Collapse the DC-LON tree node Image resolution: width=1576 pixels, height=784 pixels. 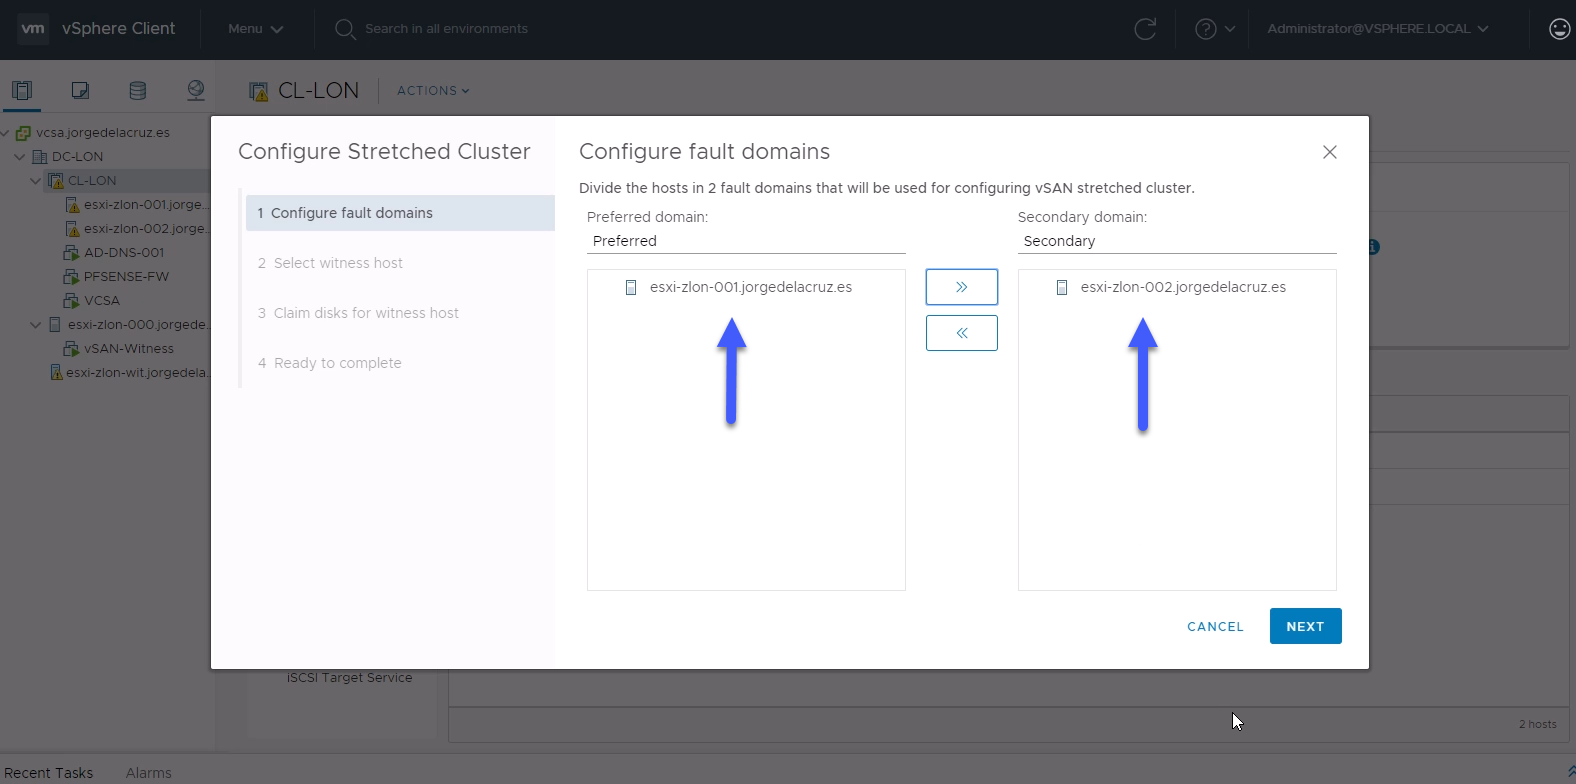pyautogui.click(x=20, y=157)
